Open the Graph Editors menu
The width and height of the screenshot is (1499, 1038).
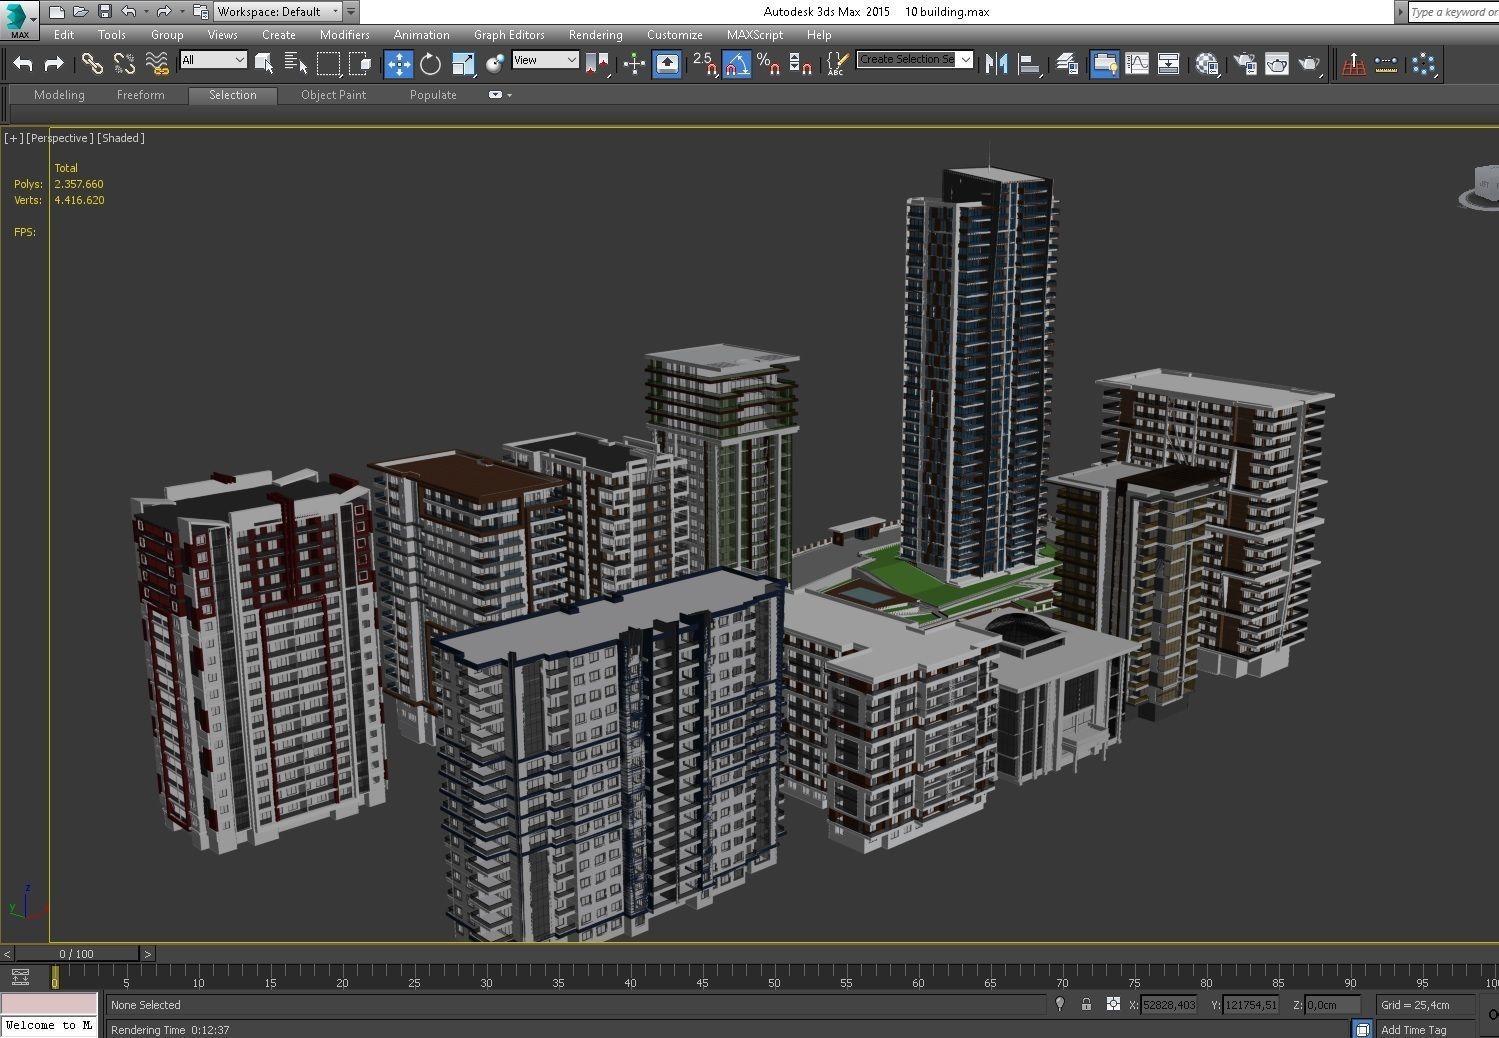509,34
